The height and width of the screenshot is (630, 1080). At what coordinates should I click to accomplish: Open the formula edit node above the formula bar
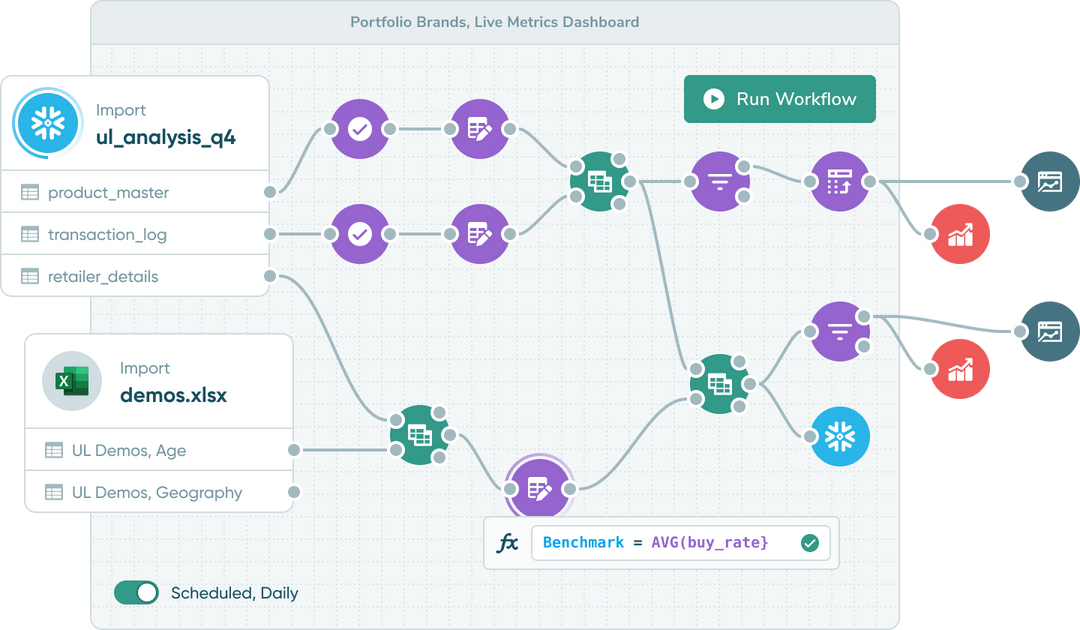(x=539, y=488)
